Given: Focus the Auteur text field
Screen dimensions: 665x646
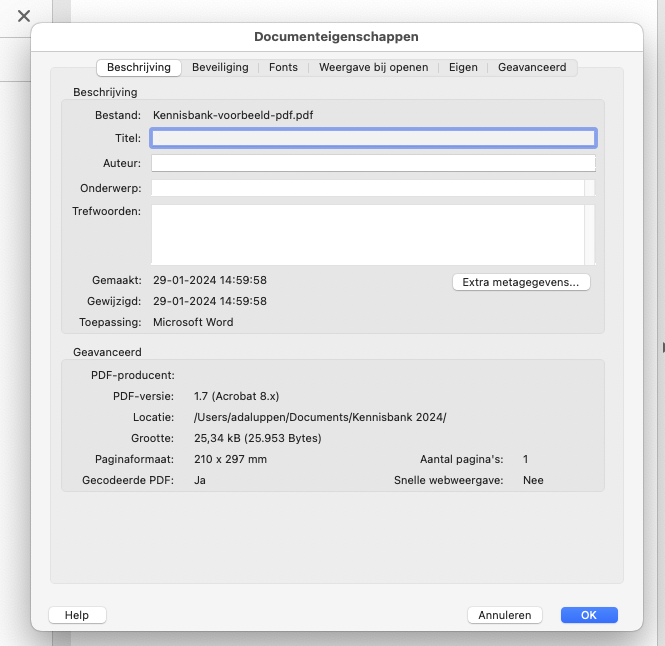Looking at the screenshot, I should pos(373,163).
